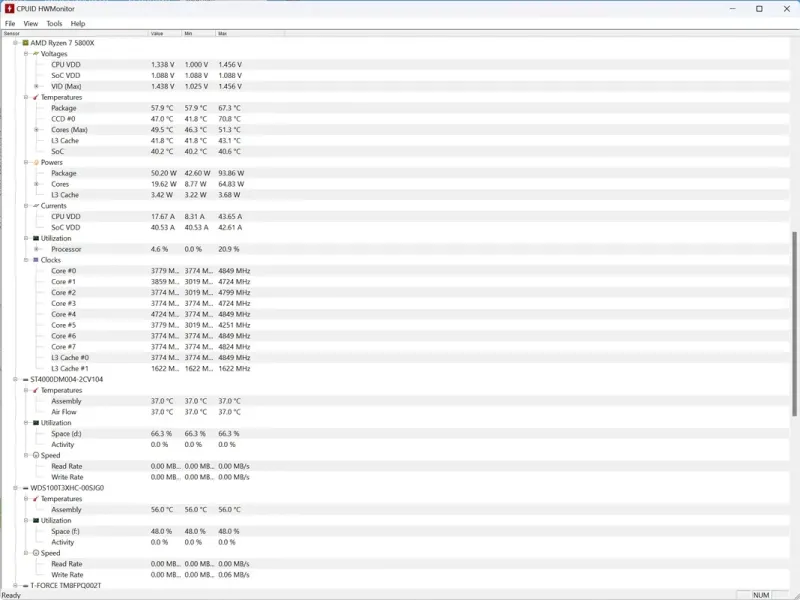This screenshot has width=800, height=600.
Task: Expand the Processor utilization node
Action: 36,249
